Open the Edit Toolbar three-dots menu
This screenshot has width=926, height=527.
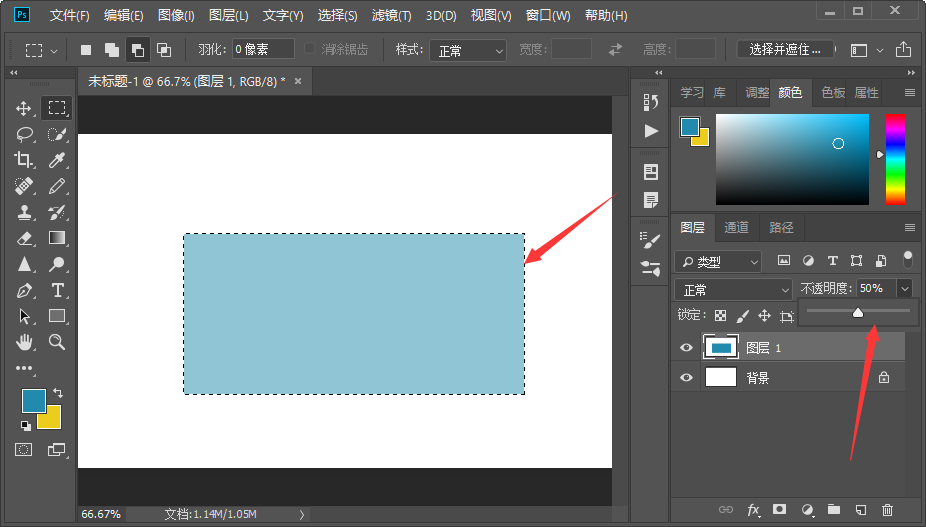point(24,368)
